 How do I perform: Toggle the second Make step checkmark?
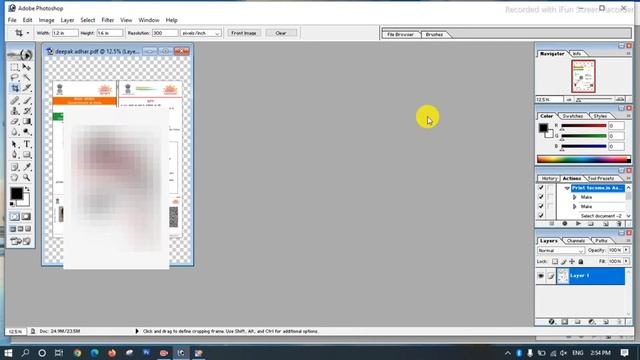[541, 207]
